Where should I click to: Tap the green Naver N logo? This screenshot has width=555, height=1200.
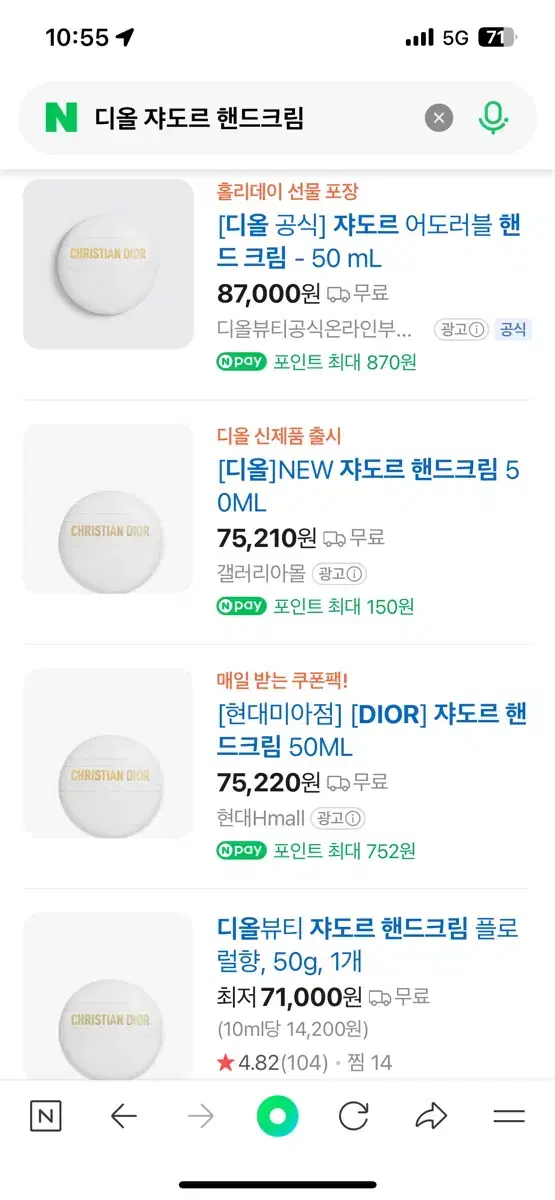[61, 118]
